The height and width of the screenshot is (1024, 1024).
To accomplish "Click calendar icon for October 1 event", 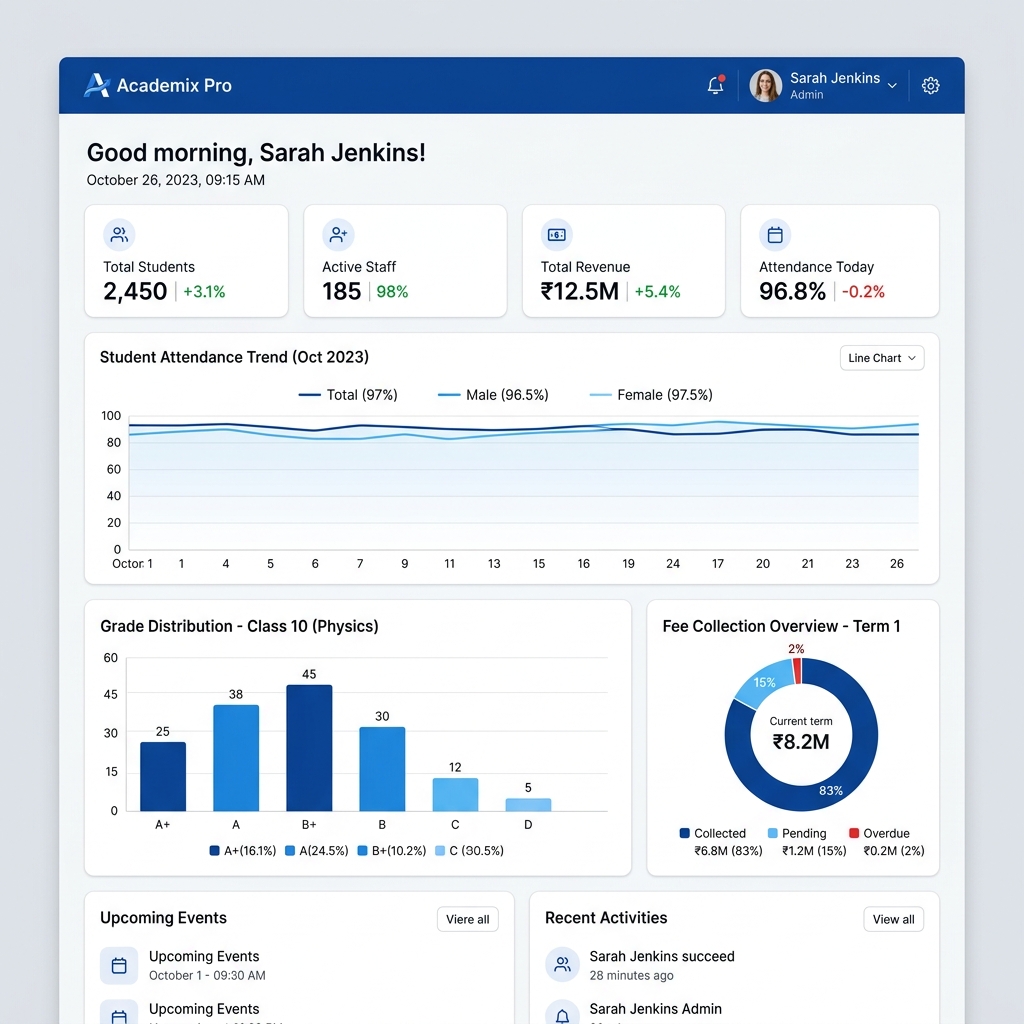I will click(x=119, y=965).
